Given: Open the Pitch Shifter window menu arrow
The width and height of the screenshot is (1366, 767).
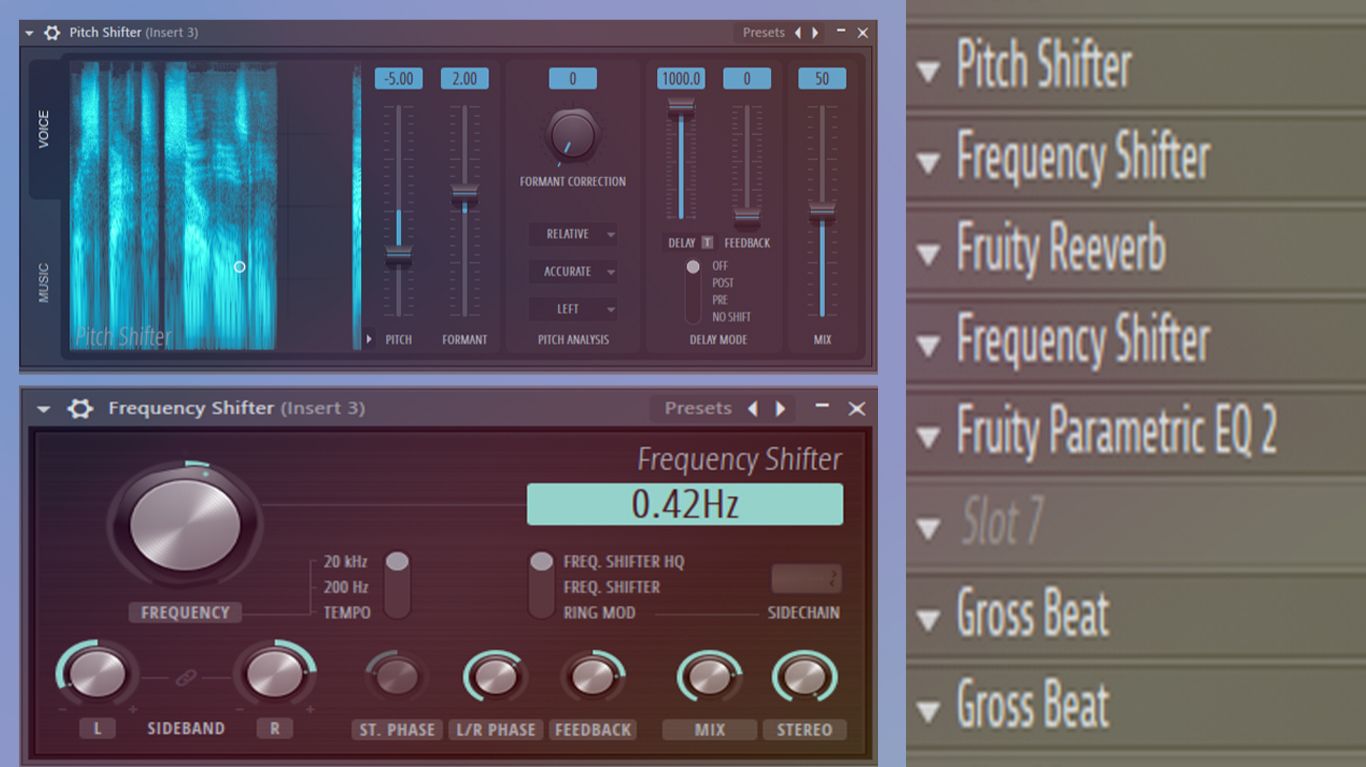Looking at the screenshot, I should pyautogui.click(x=30, y=33).
